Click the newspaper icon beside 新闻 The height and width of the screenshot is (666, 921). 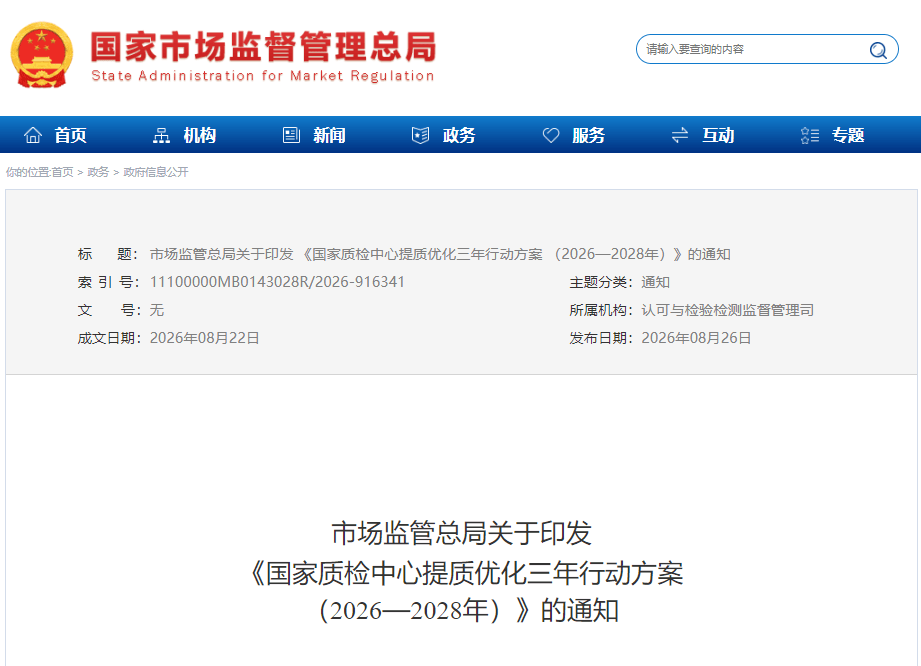pos(291,135)
